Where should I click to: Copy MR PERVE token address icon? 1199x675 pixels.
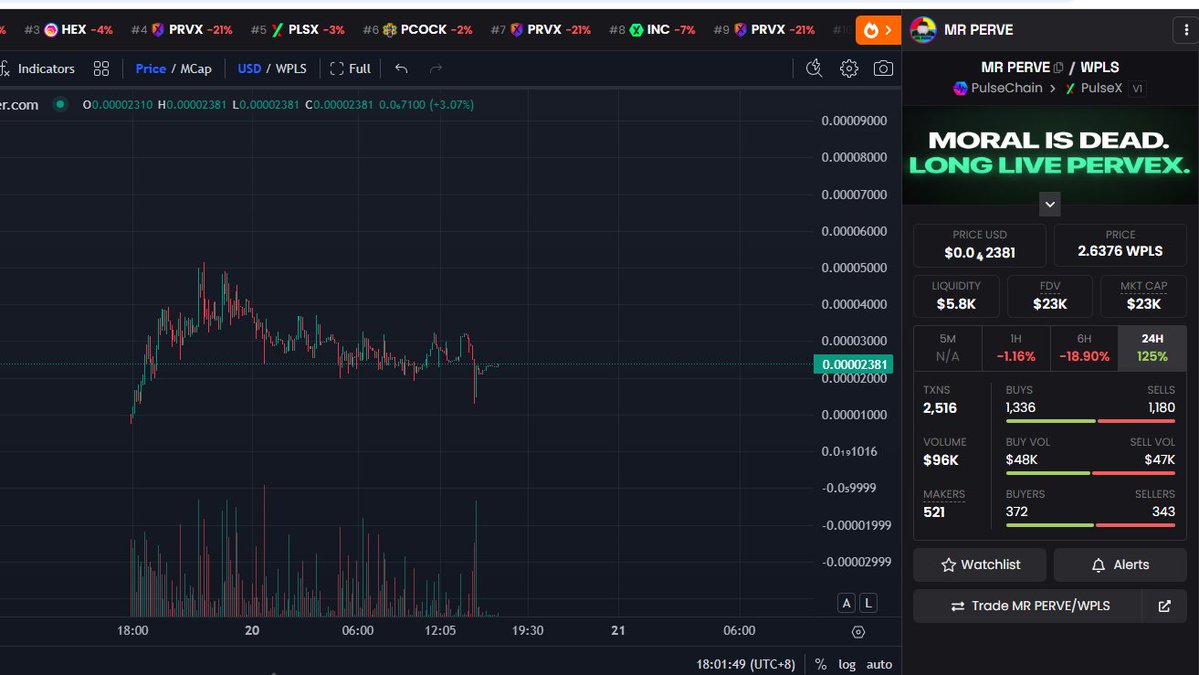coord(1058,67)
